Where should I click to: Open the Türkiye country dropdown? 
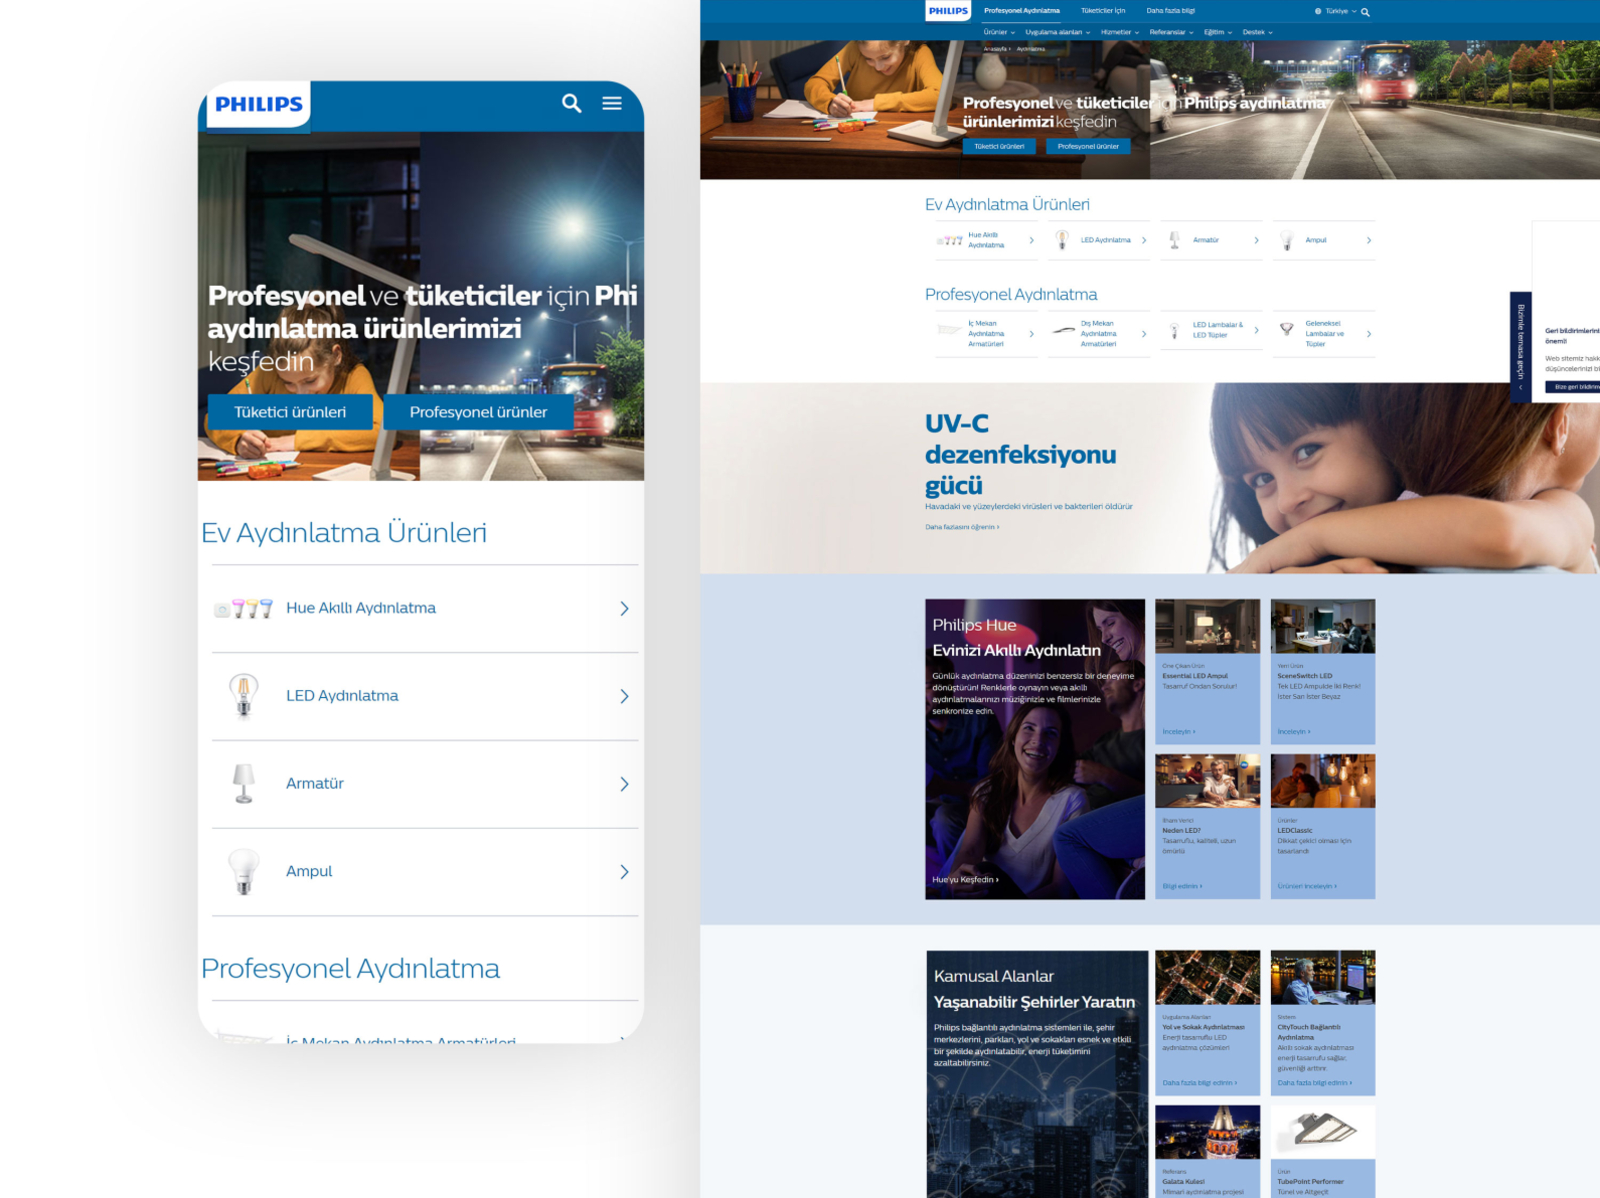tap(1341, 11)
